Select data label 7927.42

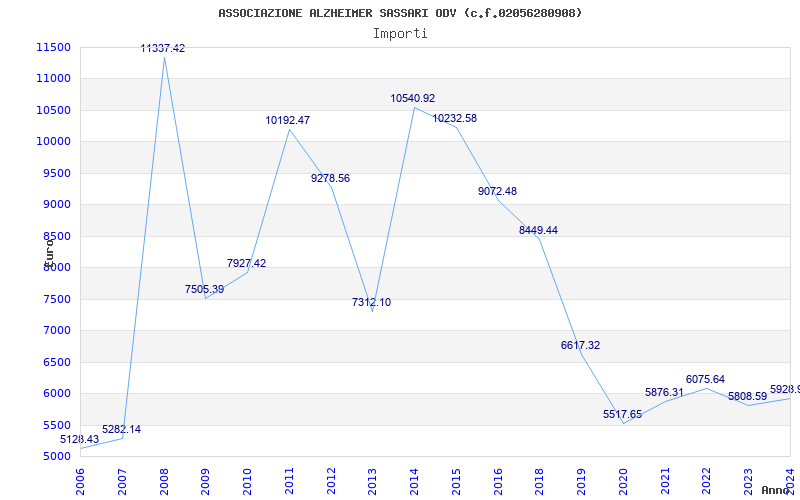coord(246,263)
